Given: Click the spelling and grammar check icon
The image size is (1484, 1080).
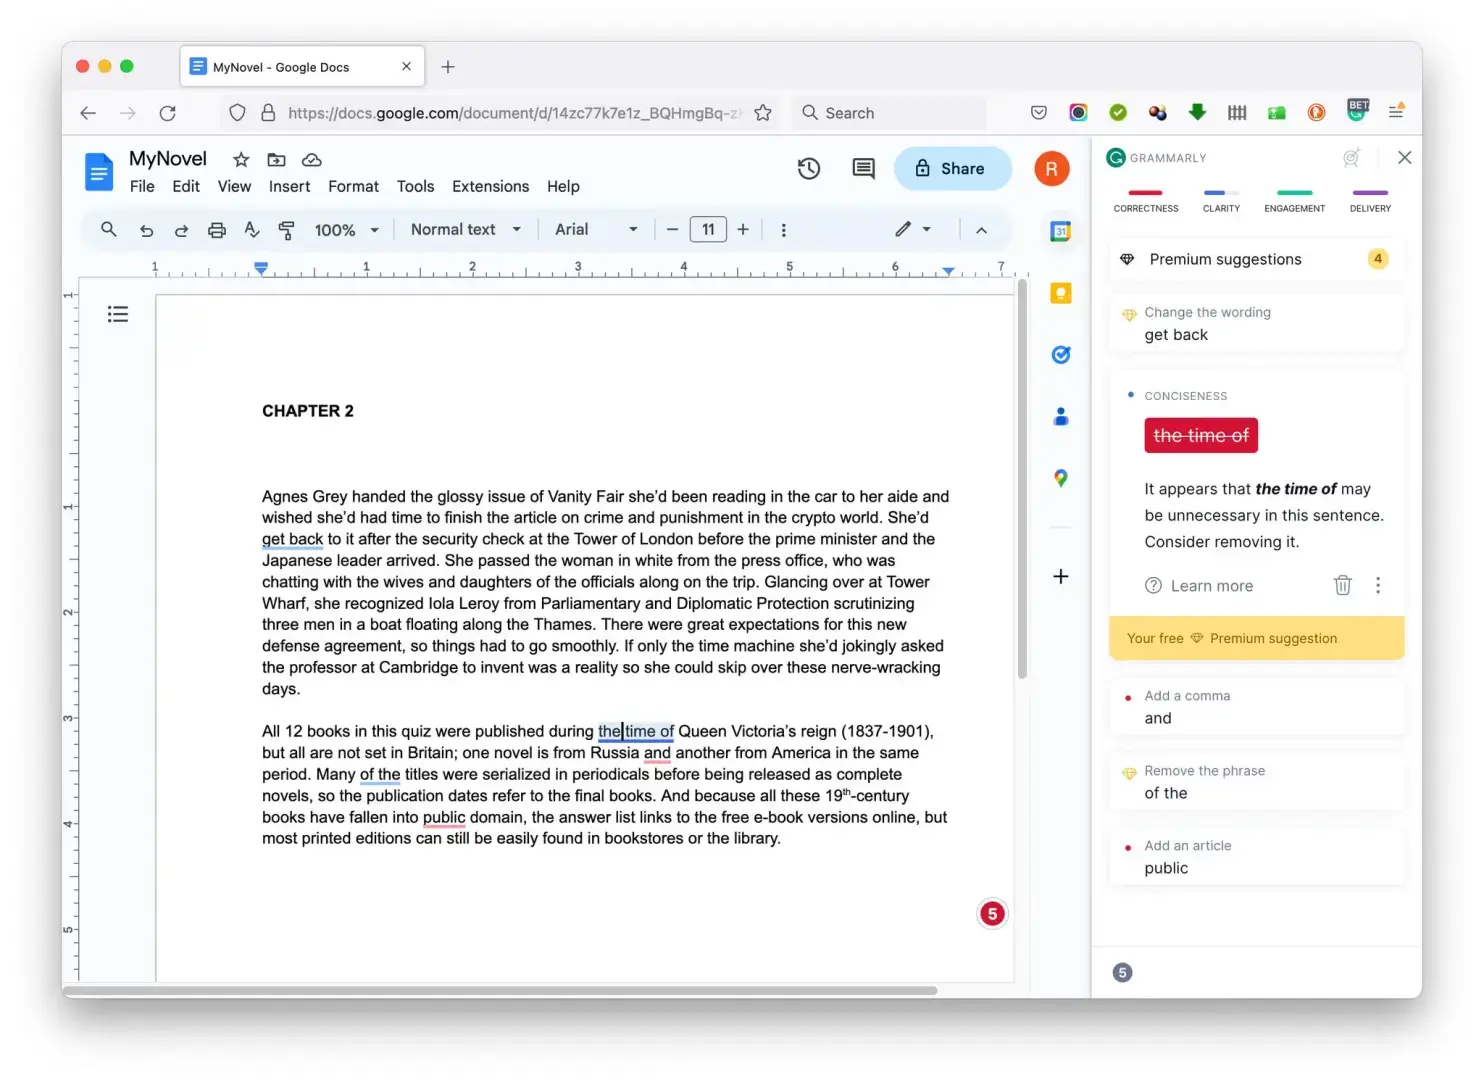Looking at the screenshot, I should tap(252, 230).
